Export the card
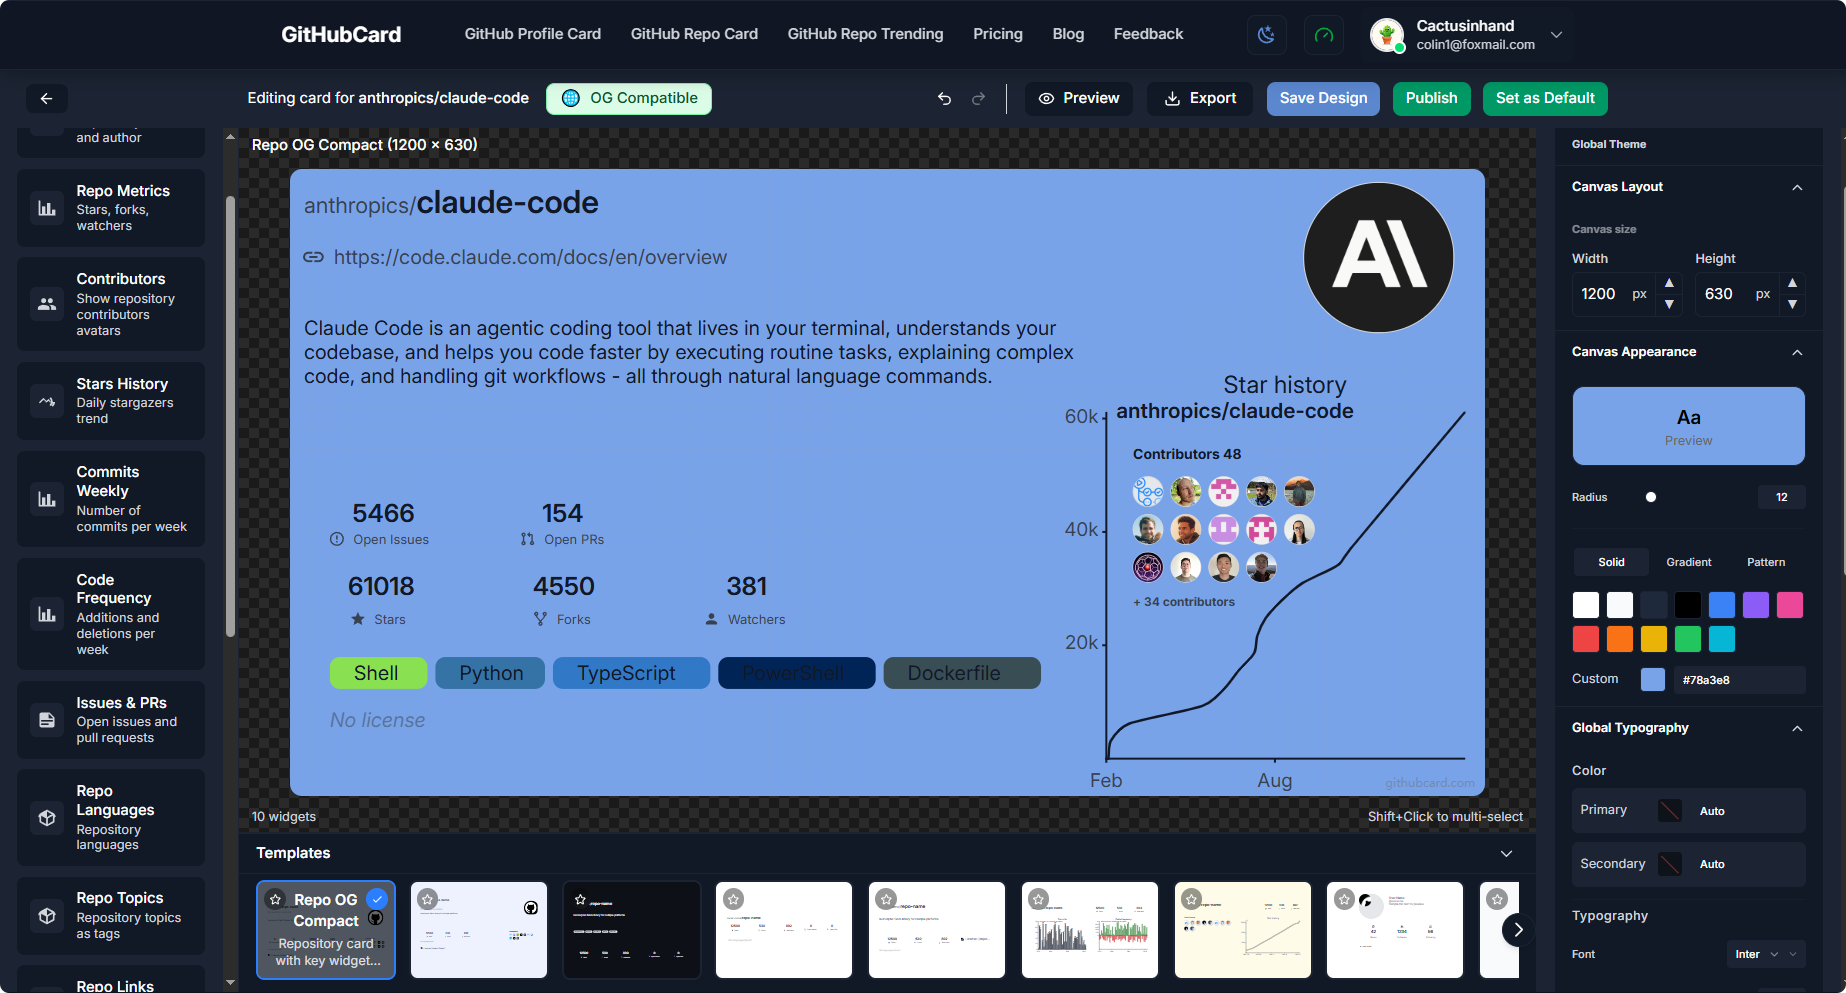This screenshot has width=1846, height=993. coord(1200,98)
